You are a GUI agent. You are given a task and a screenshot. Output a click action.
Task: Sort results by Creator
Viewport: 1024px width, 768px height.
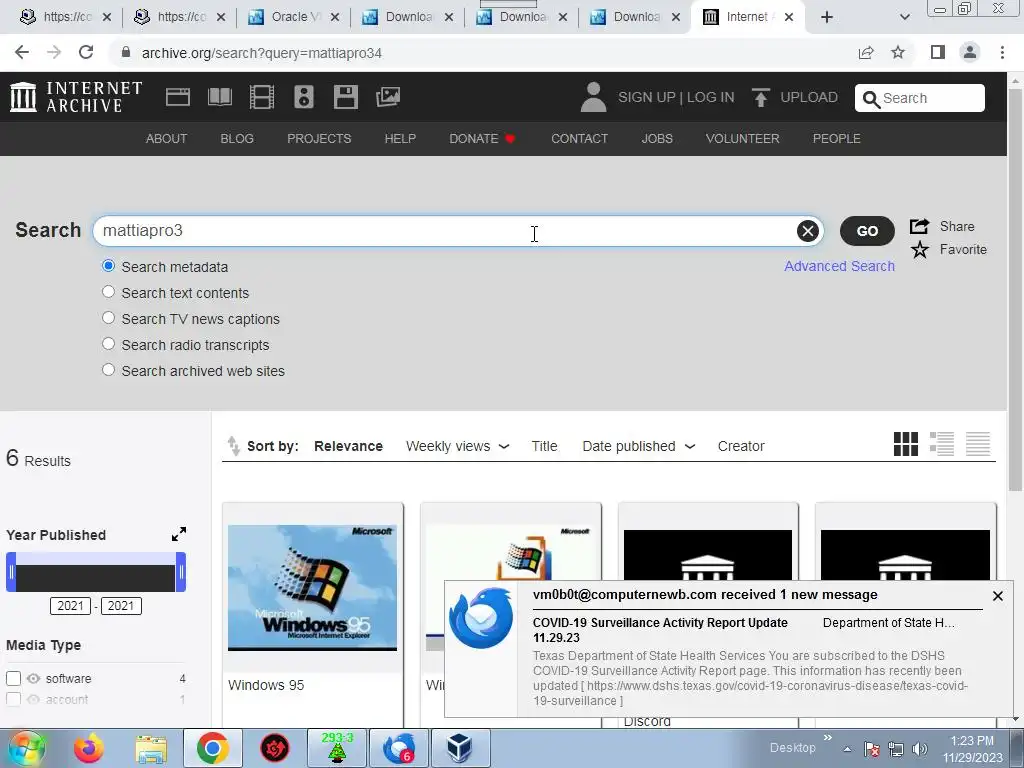point(741,446)
